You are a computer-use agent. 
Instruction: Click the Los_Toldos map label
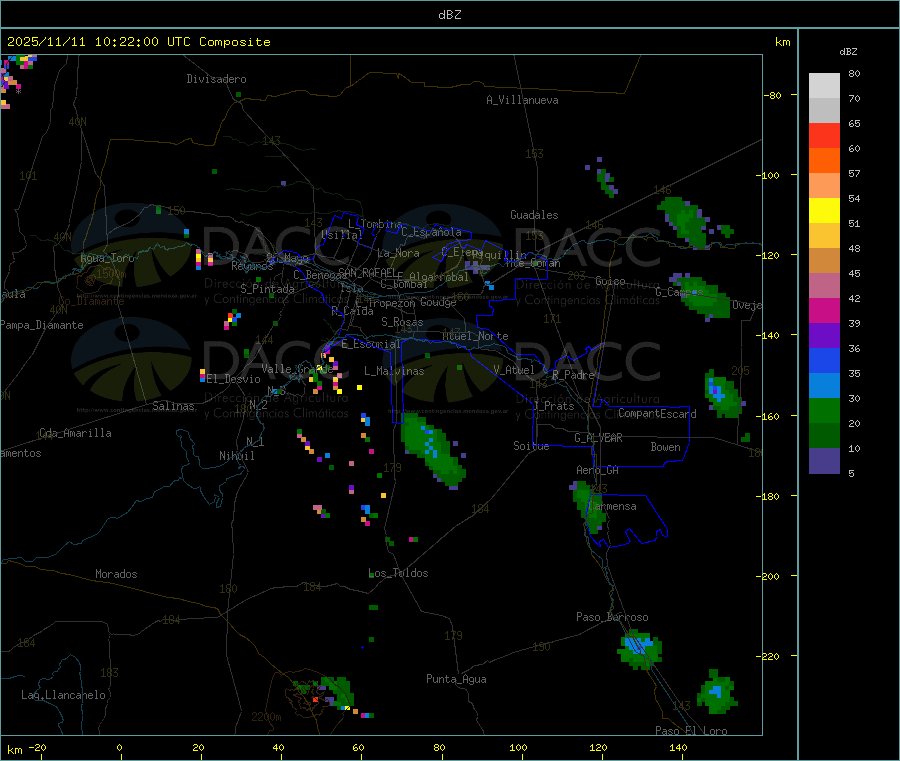click(x=398, y=573)
